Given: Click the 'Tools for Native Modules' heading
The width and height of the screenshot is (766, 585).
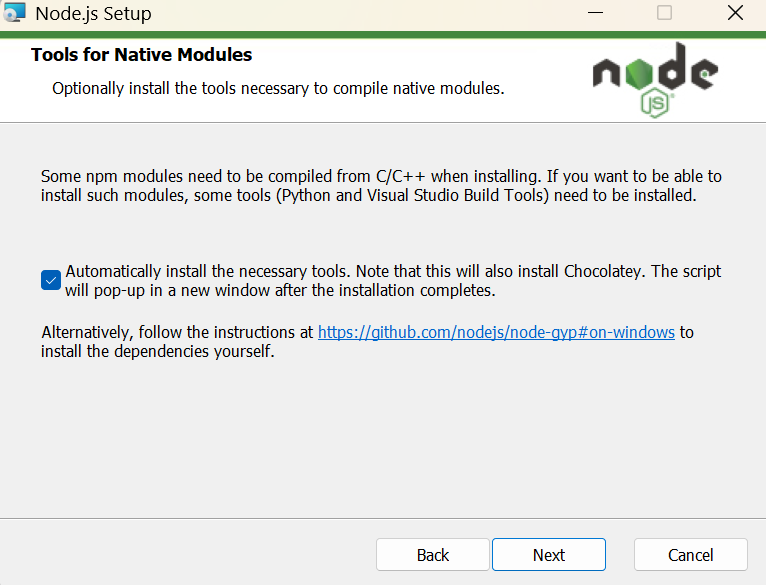Looking at the screenshot, I should 142,55.
